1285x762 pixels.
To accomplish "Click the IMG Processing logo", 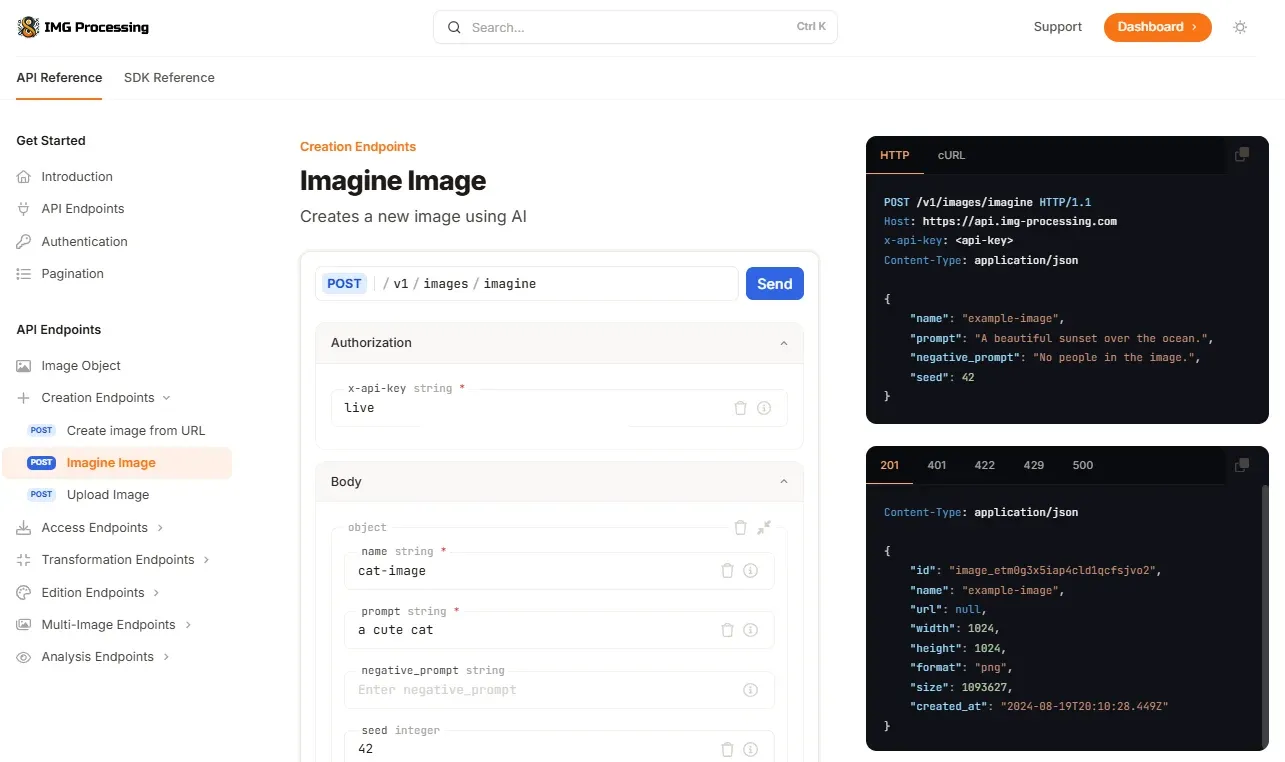I will (83, 28).
